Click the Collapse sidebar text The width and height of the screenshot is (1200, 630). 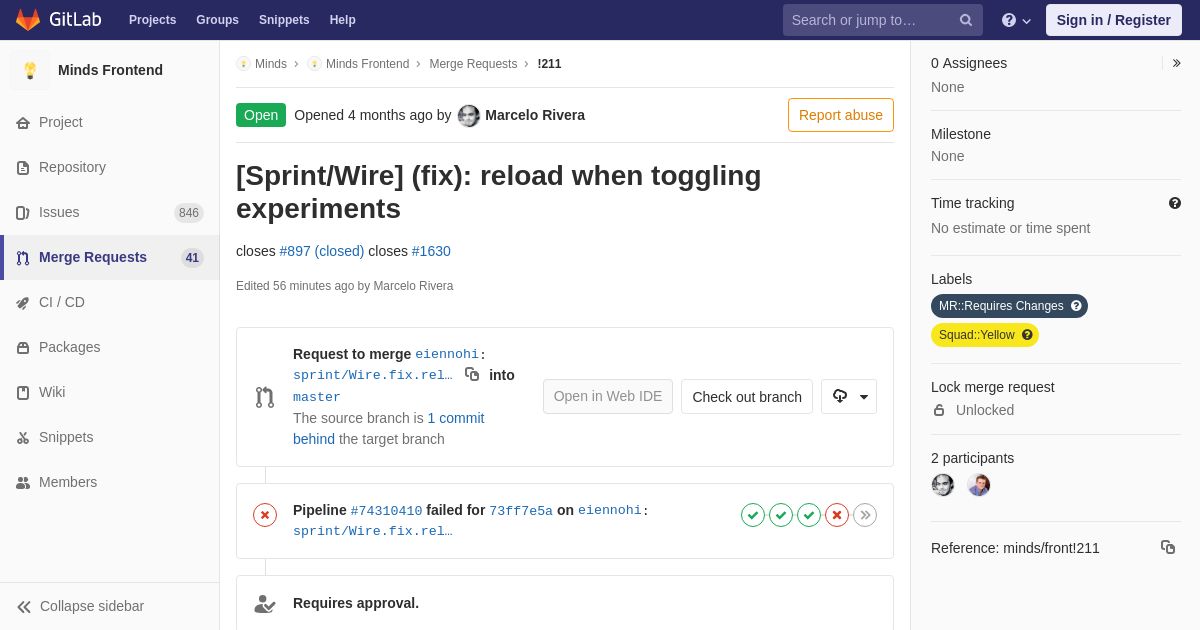pos(92,606)
